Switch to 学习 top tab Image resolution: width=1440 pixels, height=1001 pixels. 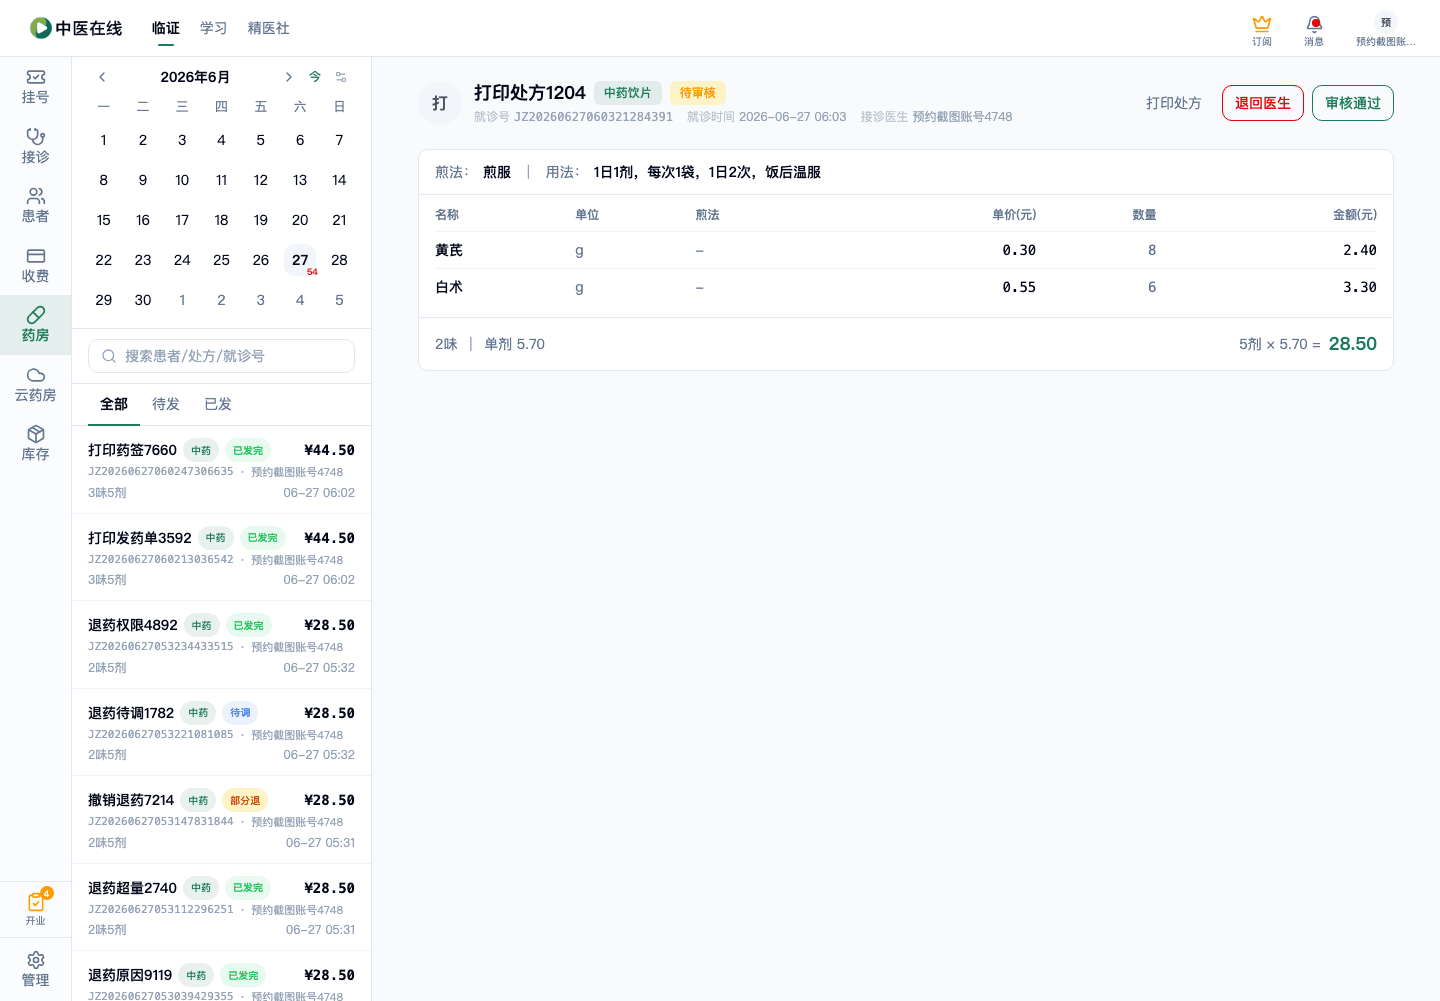pos(214,28)
